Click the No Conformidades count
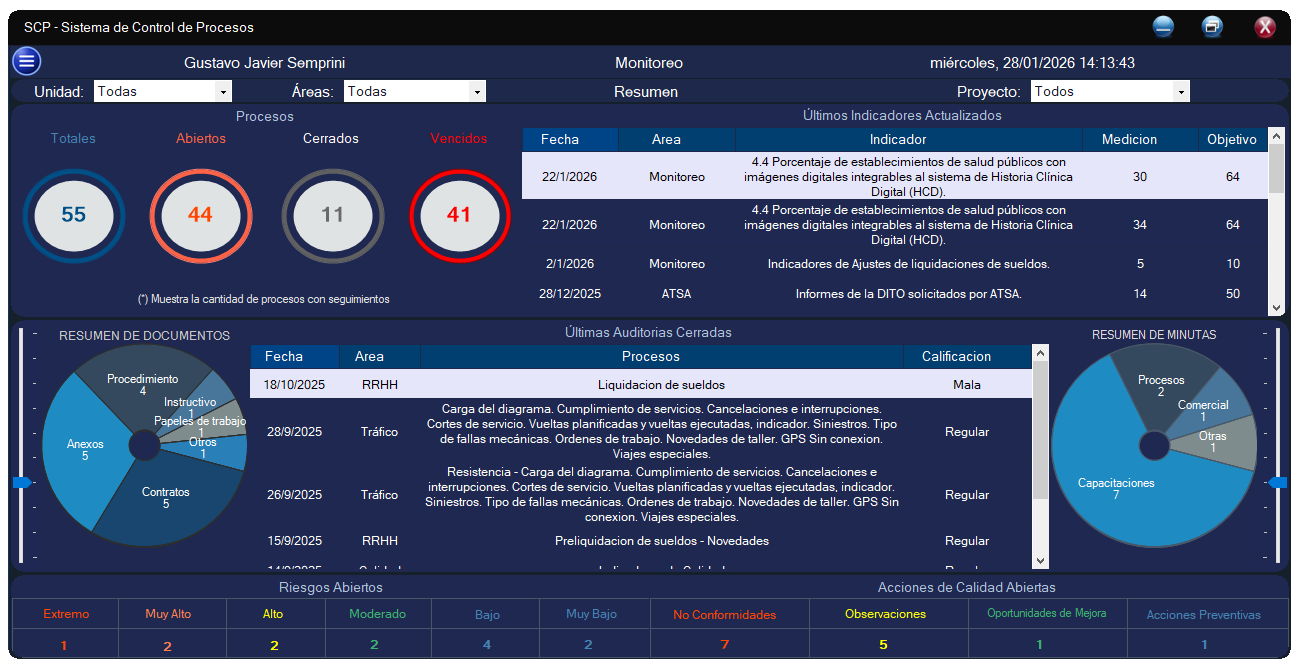This screenshot has width=1305, height=665. coord(724,645)
